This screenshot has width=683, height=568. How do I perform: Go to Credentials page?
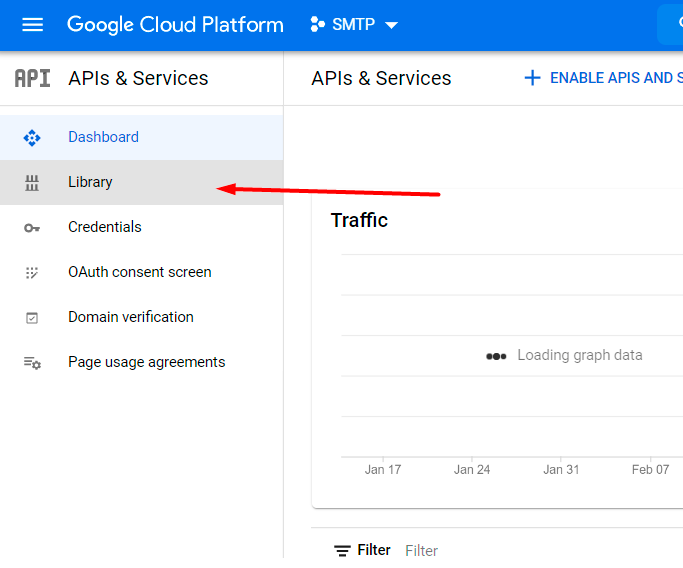click(105, 227)
